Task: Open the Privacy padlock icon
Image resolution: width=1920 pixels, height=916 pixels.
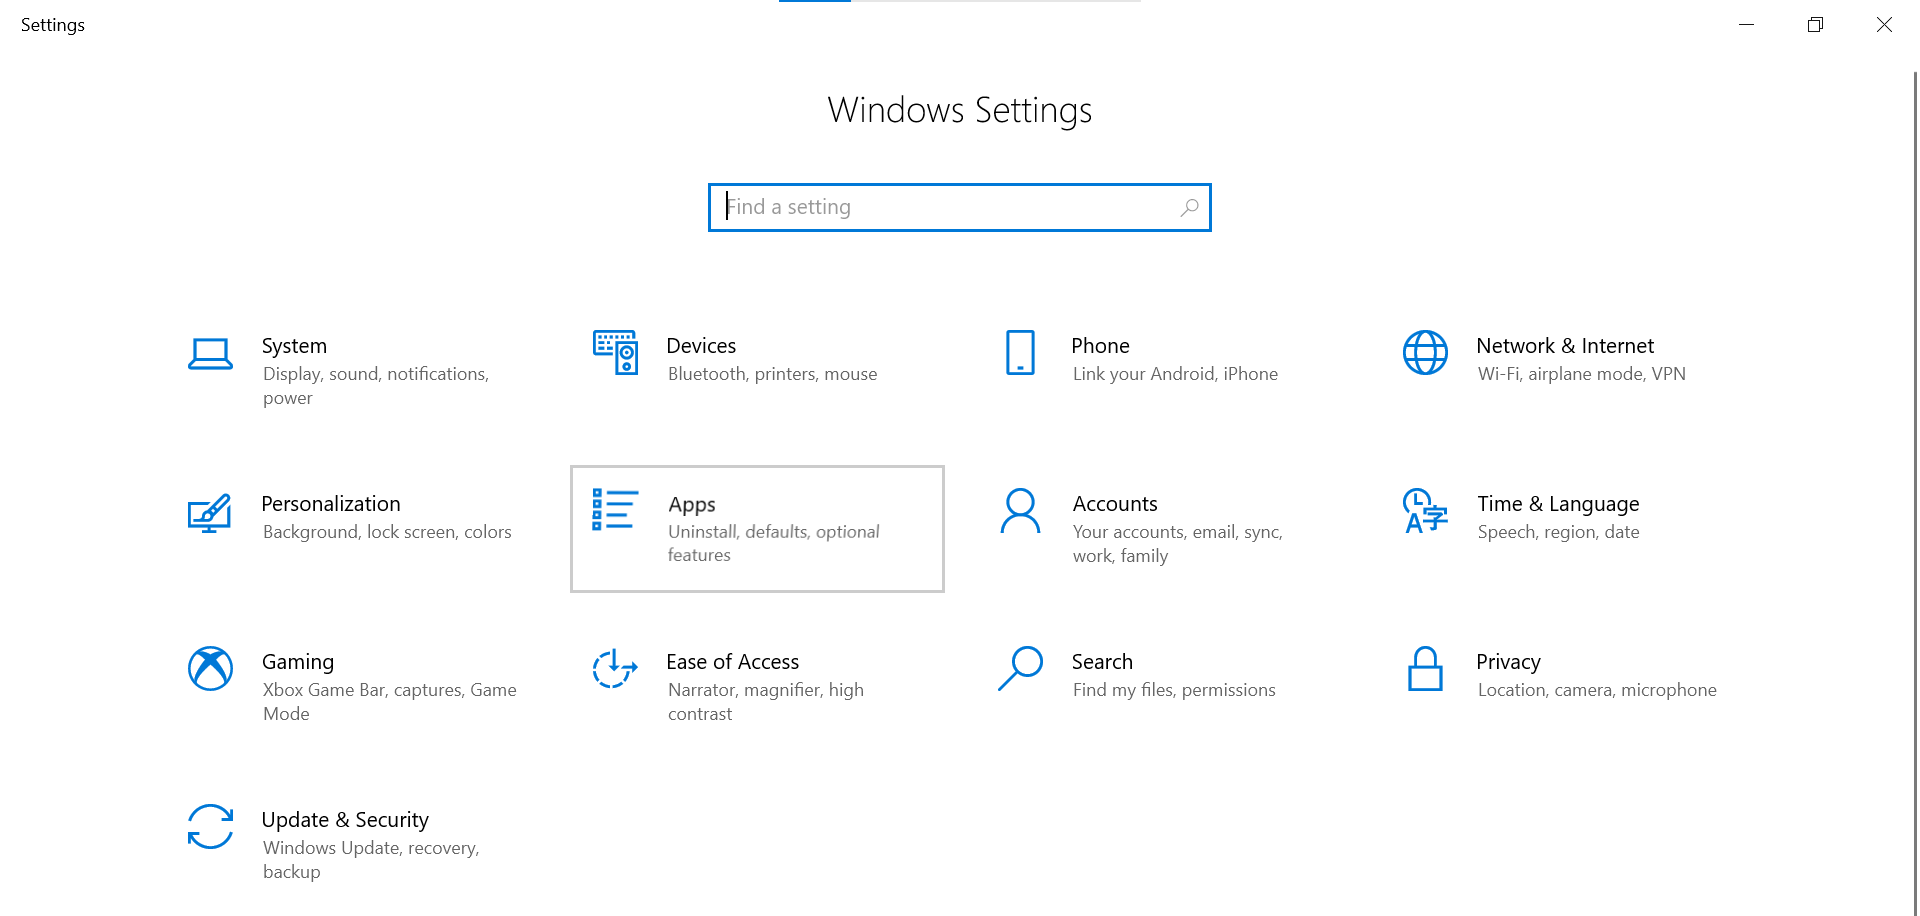Action: pos(1425,668)
